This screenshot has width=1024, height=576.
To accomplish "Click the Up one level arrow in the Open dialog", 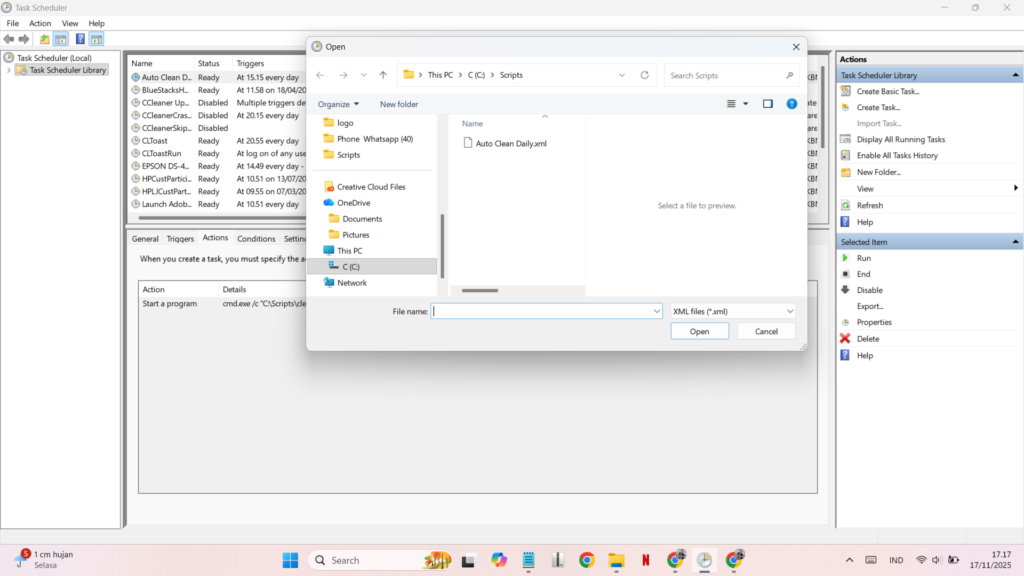I will pos(383,75).
